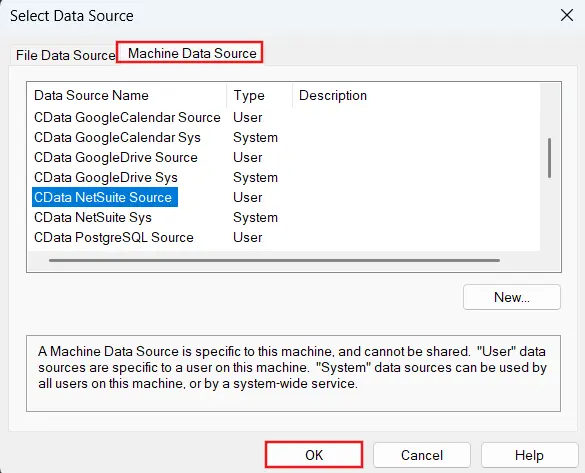This screenshot has width=585, height=473.
Task: Open Help for data sources
Action: [x=529, y=455]
